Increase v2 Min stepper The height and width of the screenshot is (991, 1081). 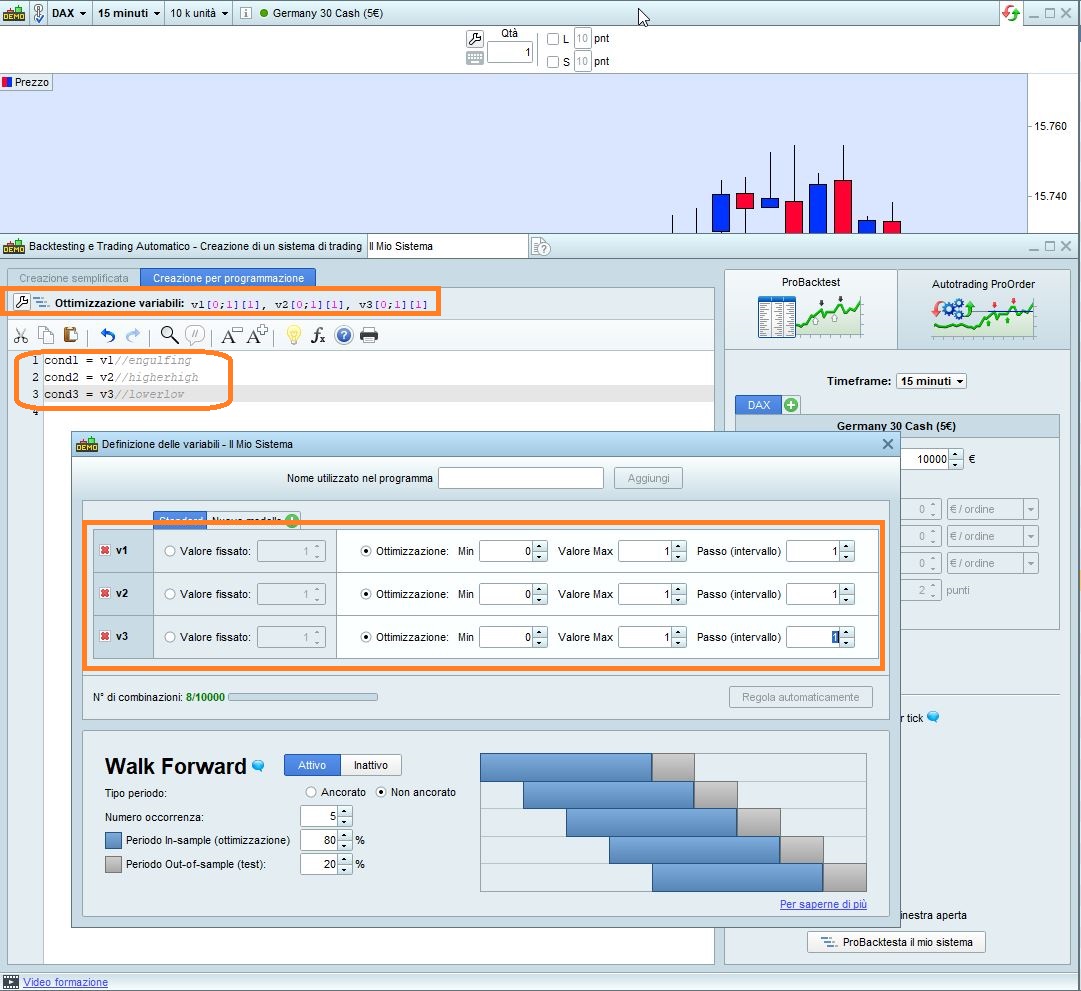coord(540,590)
